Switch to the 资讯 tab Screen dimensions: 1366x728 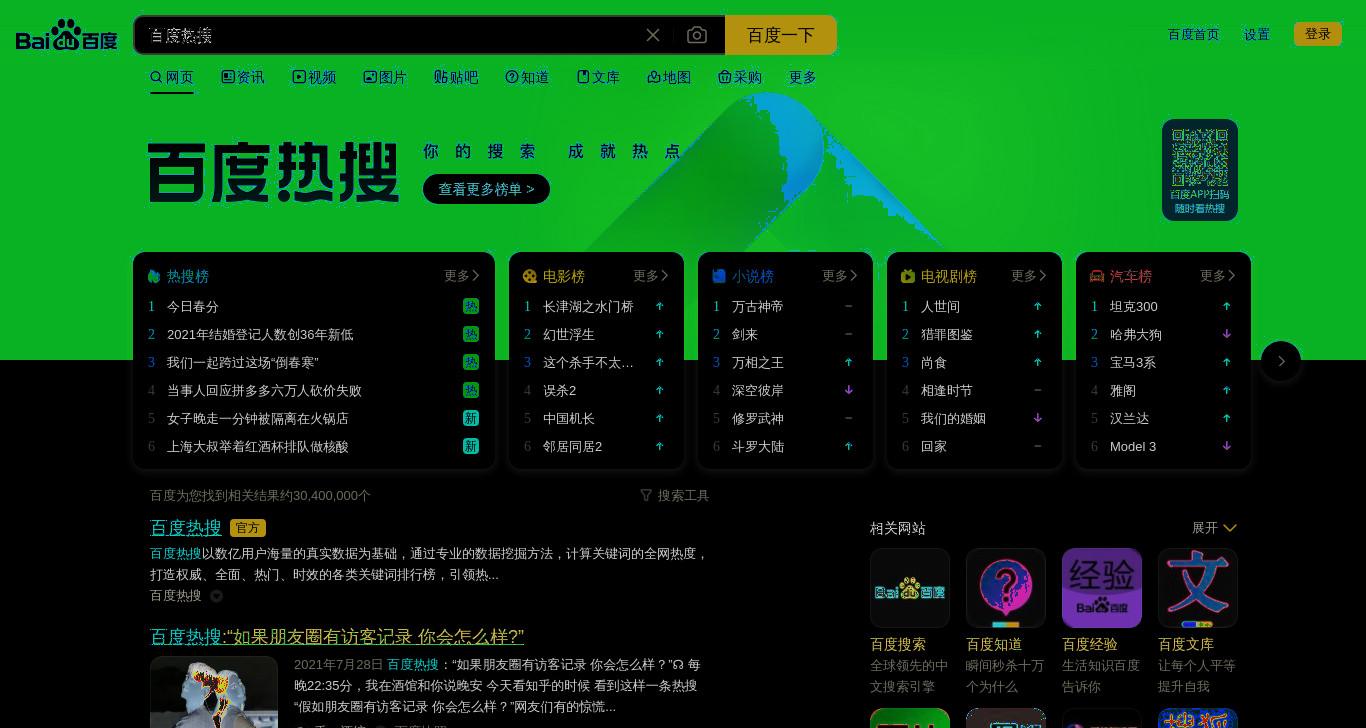coord(243,77)
